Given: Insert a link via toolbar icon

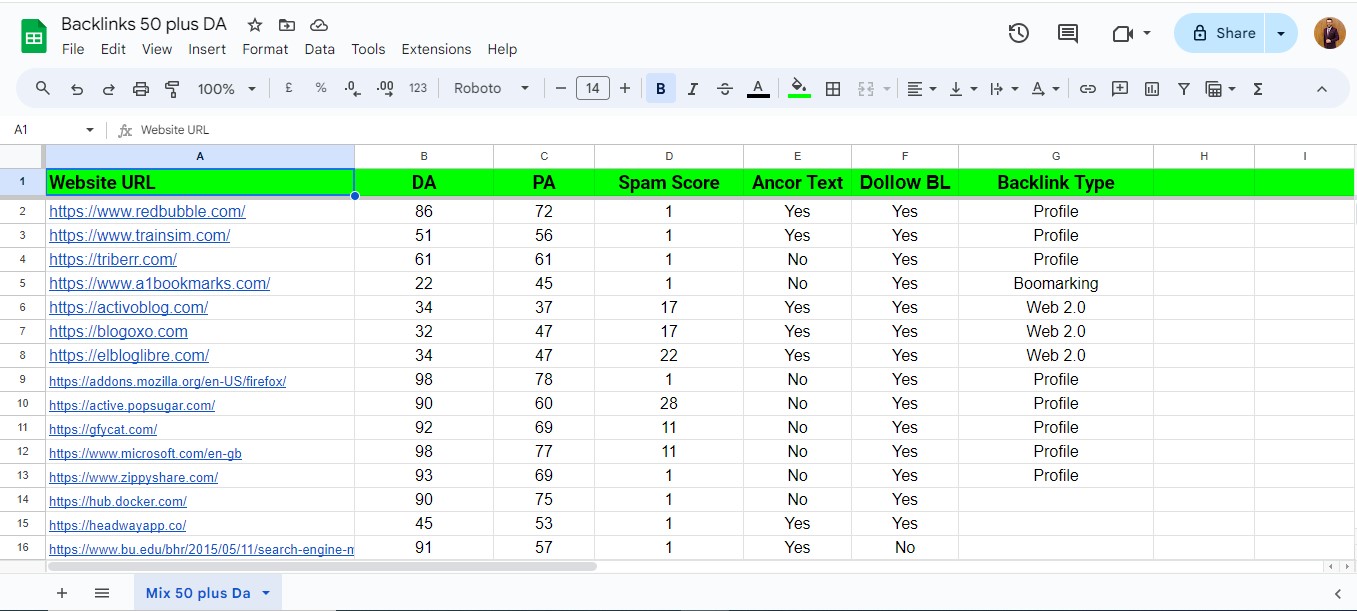Looking at the screenshot, I should 1087,88.
